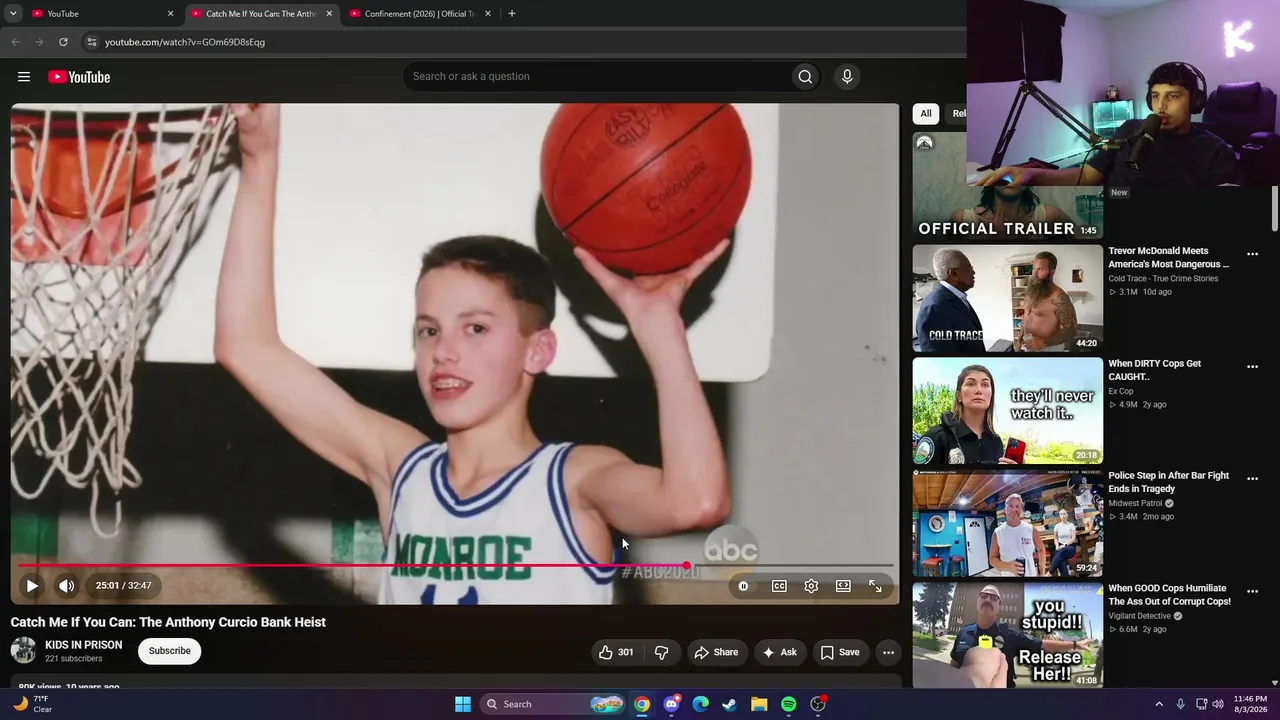Visit the KIDS IN PRISON channel name
The width and height of the screenshot is (1280, 720).
point(84,645)
